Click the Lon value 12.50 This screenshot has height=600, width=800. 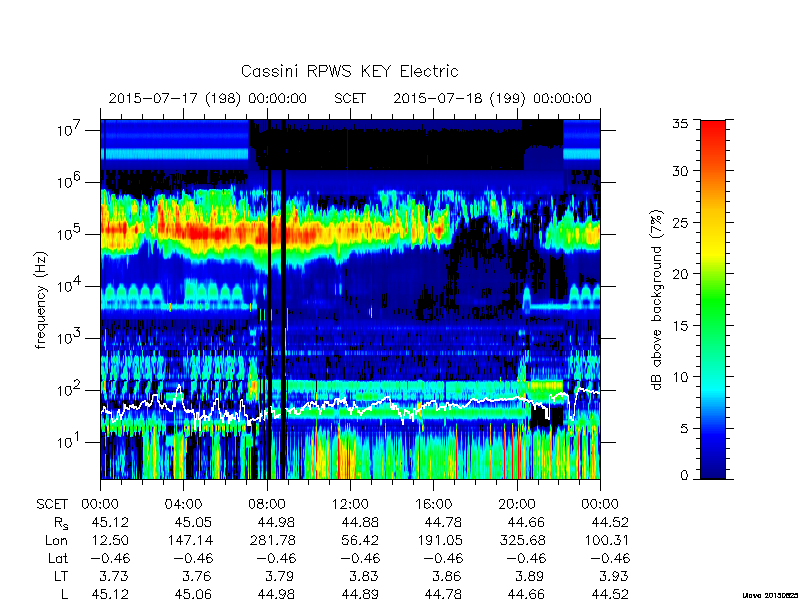[x=110, y=540]
